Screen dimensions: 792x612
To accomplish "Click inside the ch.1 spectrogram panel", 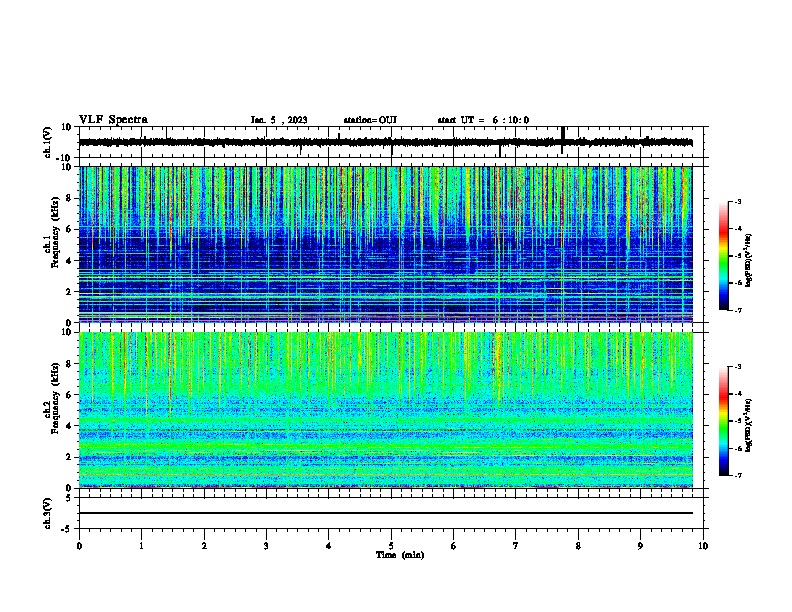I will [386, 244].
